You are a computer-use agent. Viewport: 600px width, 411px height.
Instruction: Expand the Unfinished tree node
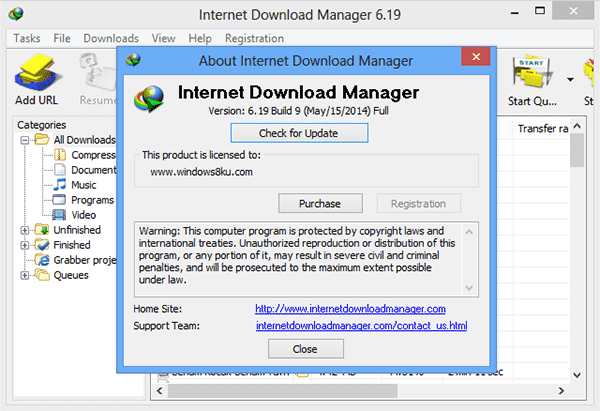[25, 230]
